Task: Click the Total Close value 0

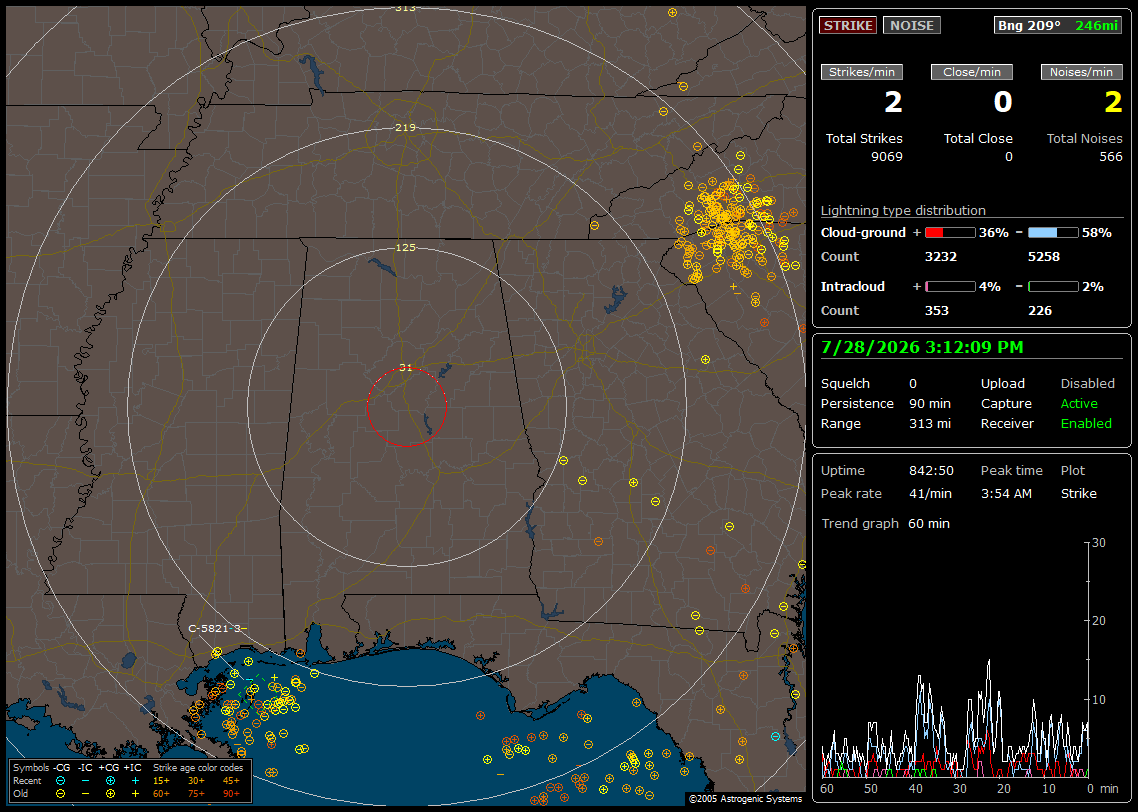Action: 1009,157
